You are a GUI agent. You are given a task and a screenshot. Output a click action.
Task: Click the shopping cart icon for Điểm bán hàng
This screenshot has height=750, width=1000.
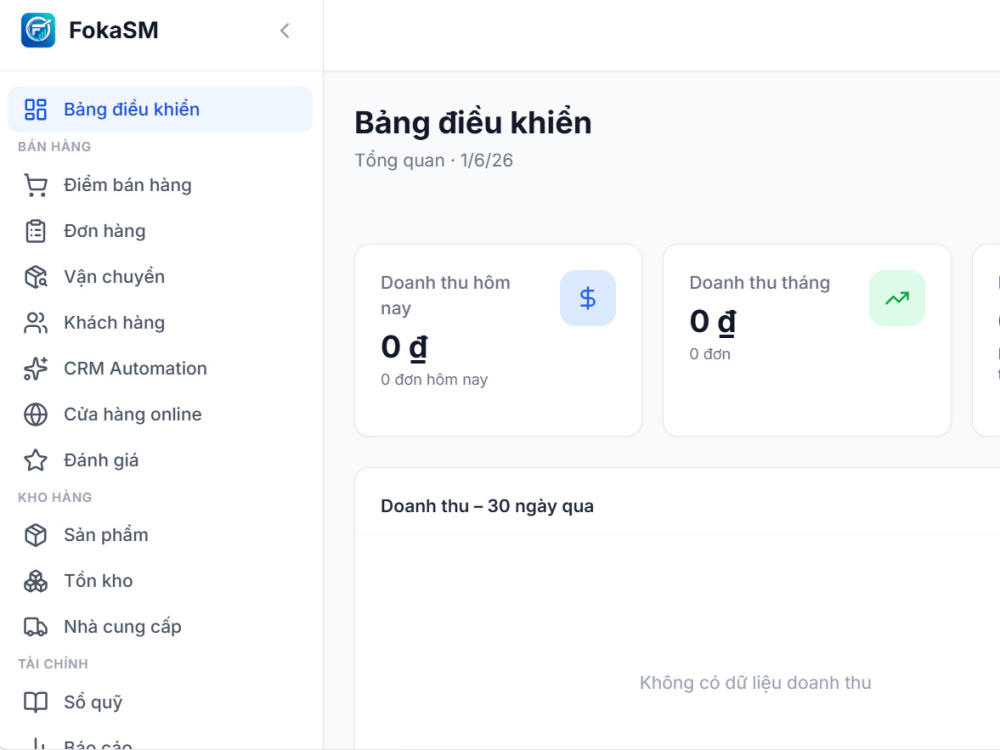click(35, 185)
